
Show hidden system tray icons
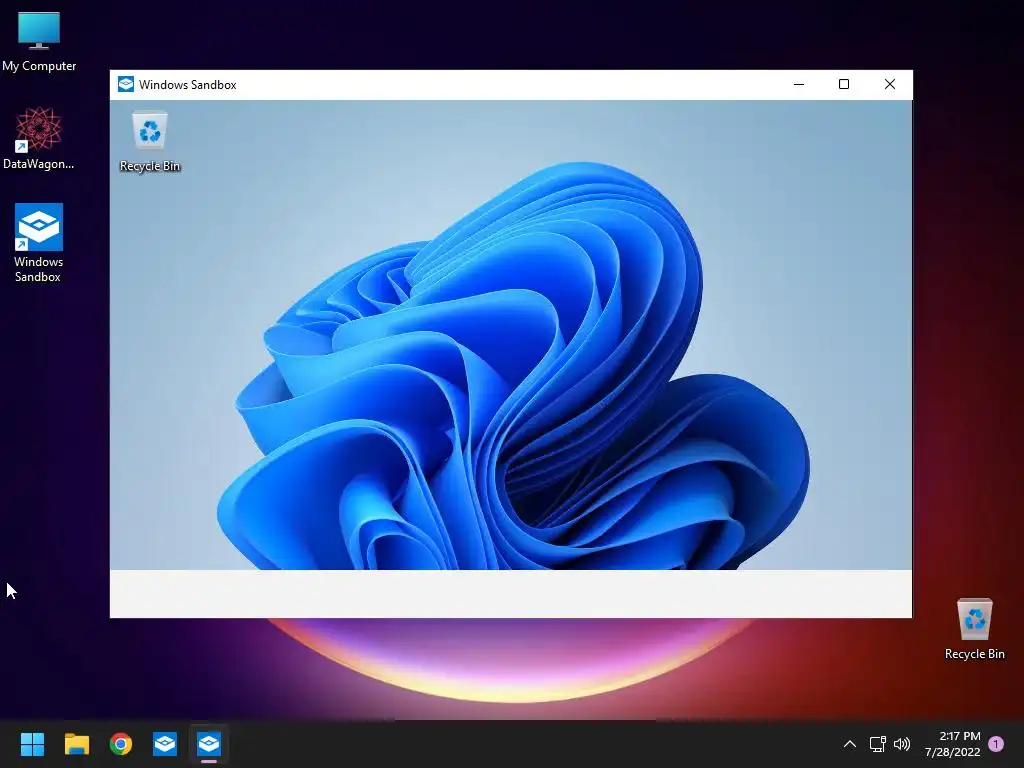click(x=850, y=743)
